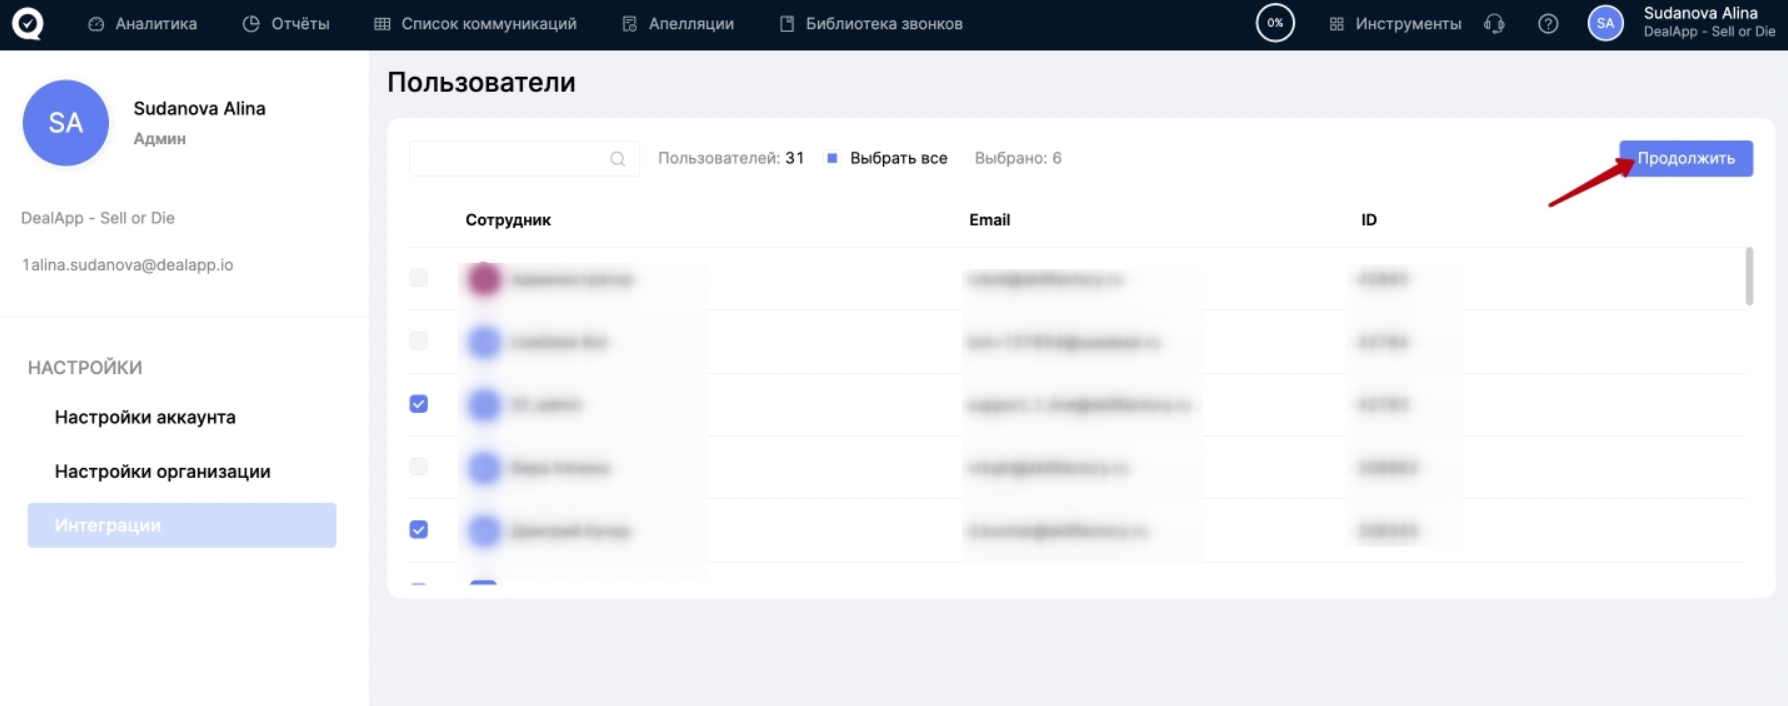This screenshot has width=1788, height=706.
Task: Click the pink avatar in first user row
Action: [x=484, y=279]
